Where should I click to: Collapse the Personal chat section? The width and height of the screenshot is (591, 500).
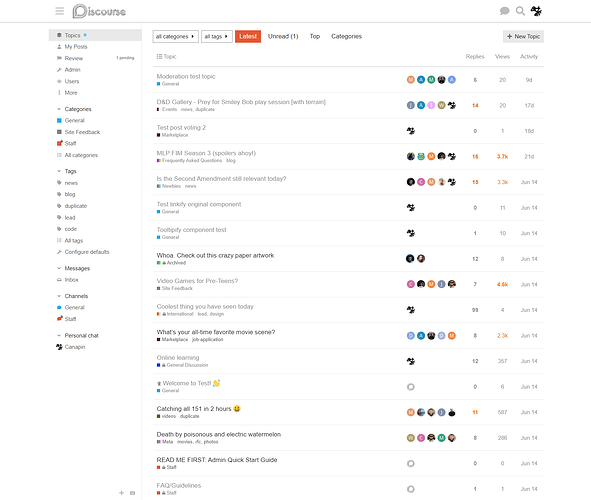tap(81, 335)
